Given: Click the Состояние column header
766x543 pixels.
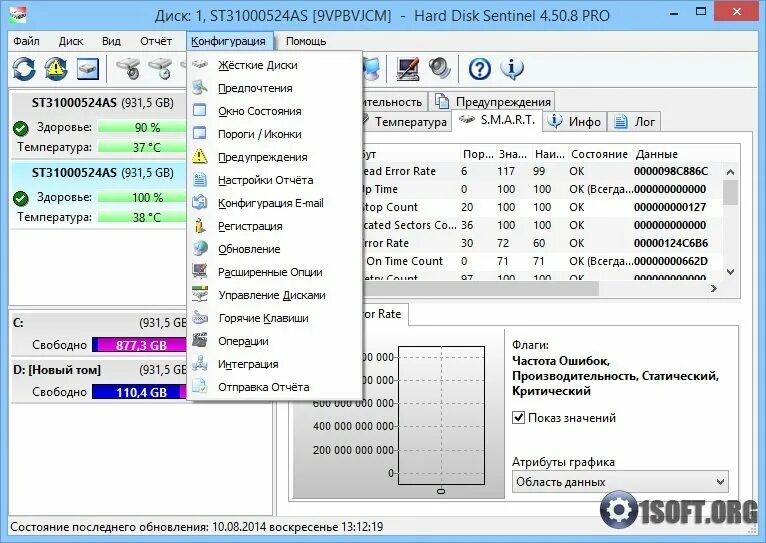Looking at the screenshot, I should [599, 154].
